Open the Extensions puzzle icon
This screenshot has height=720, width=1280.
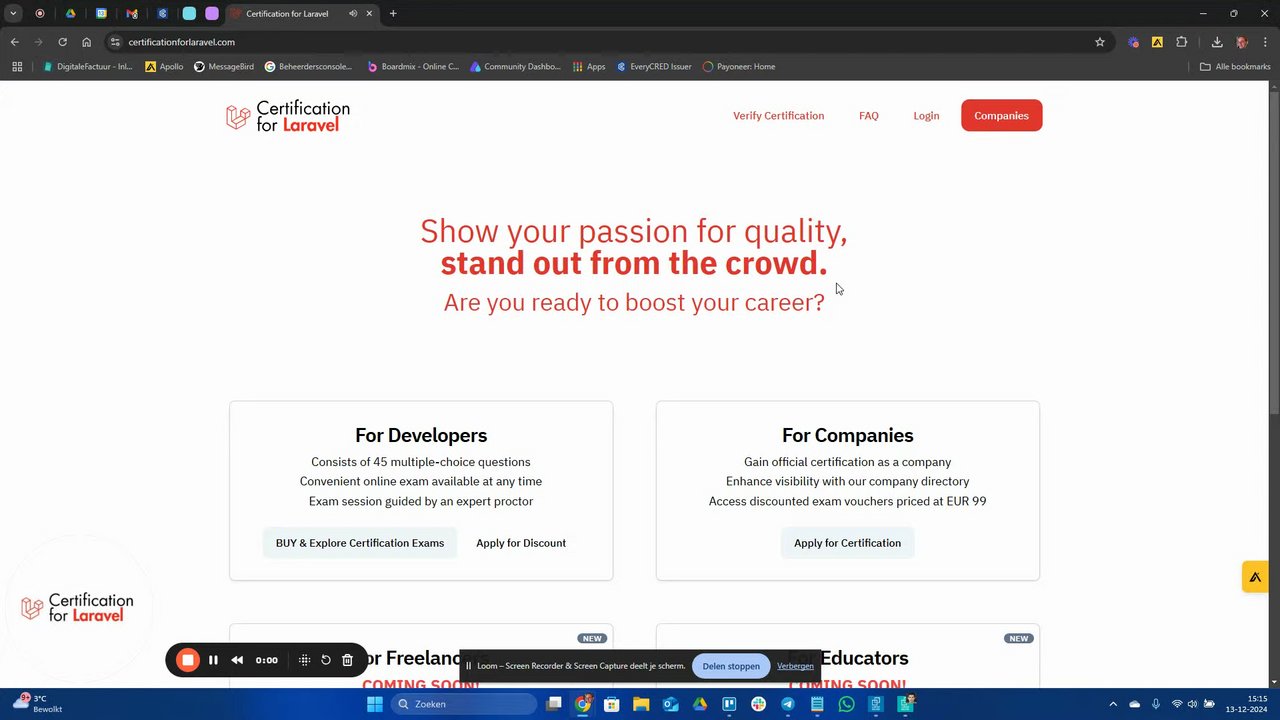tap(1182, 42)
